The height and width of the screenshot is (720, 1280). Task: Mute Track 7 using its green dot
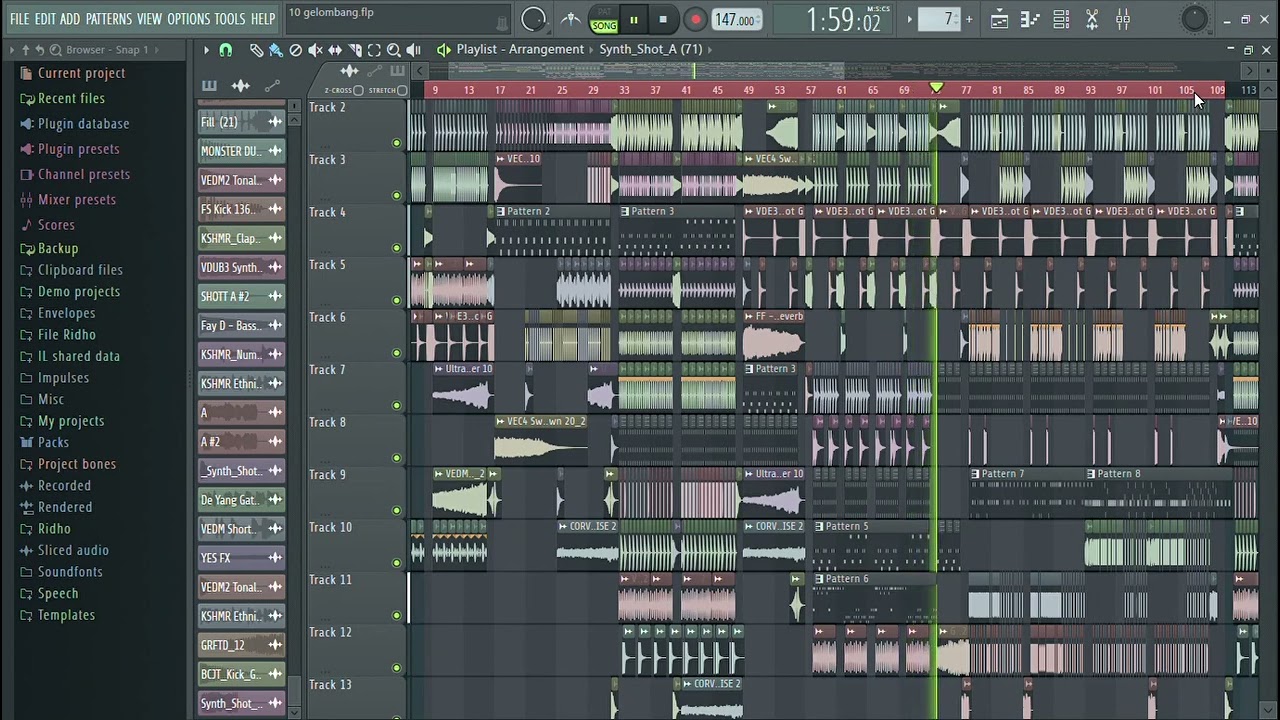397,406
